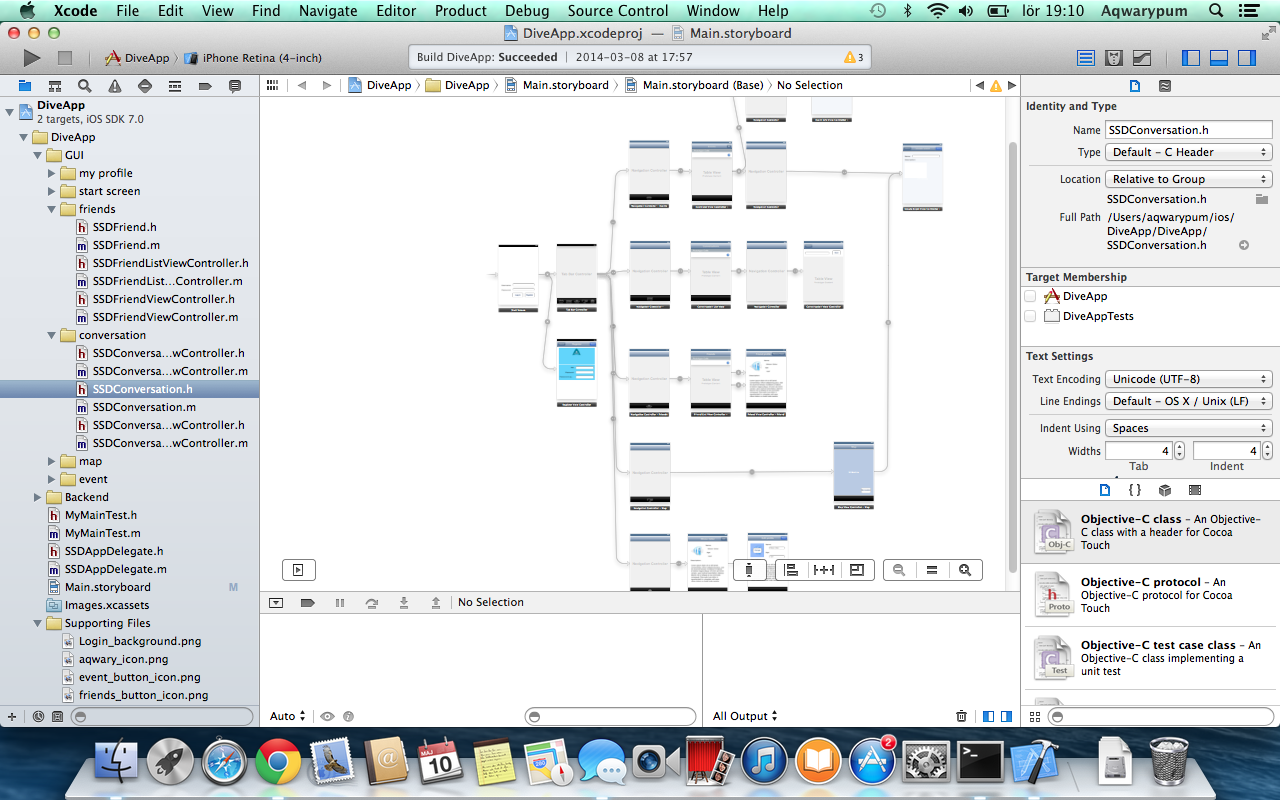Show the Assistant editor
This screenshot has height=800, width=1280.
pyautogui.click(x=1114, y=58)
